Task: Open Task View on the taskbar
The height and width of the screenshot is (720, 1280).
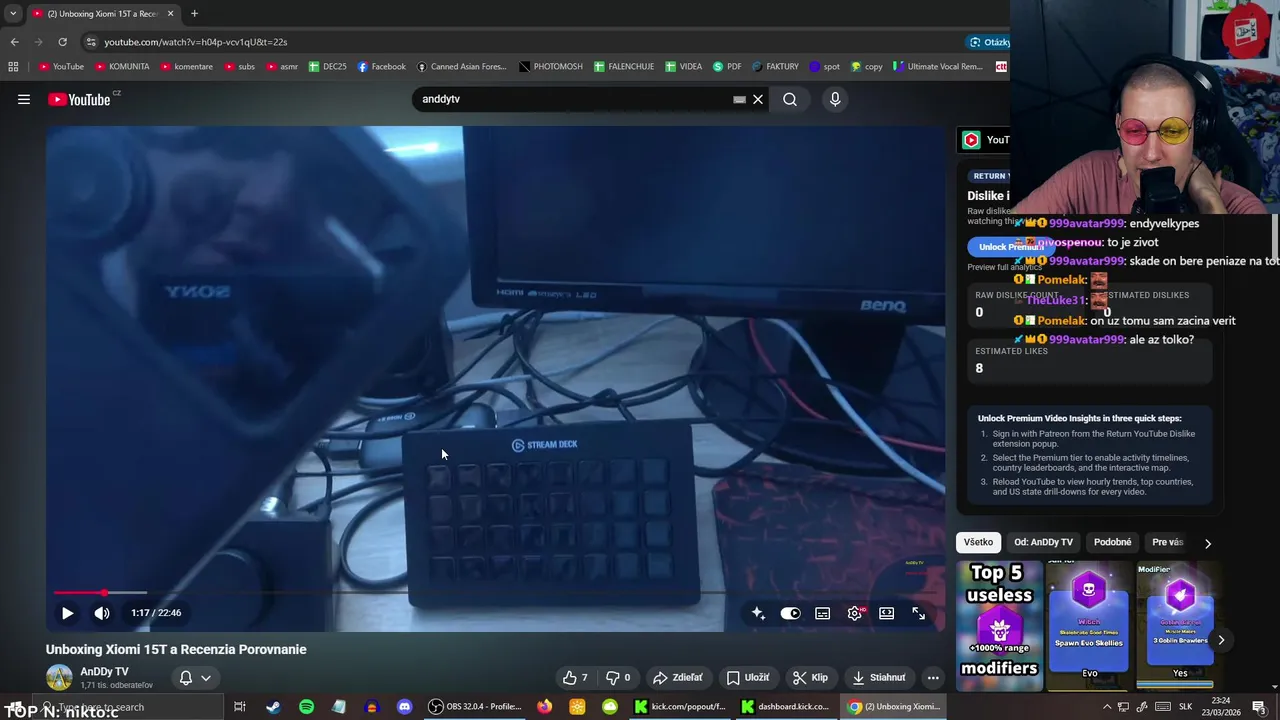Action: point(240,707)
